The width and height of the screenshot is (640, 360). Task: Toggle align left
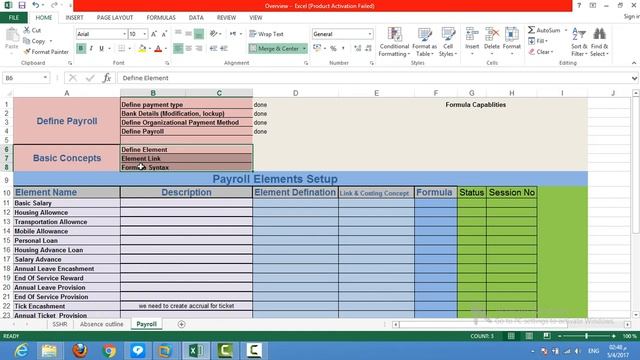click(x=178, y=49)
